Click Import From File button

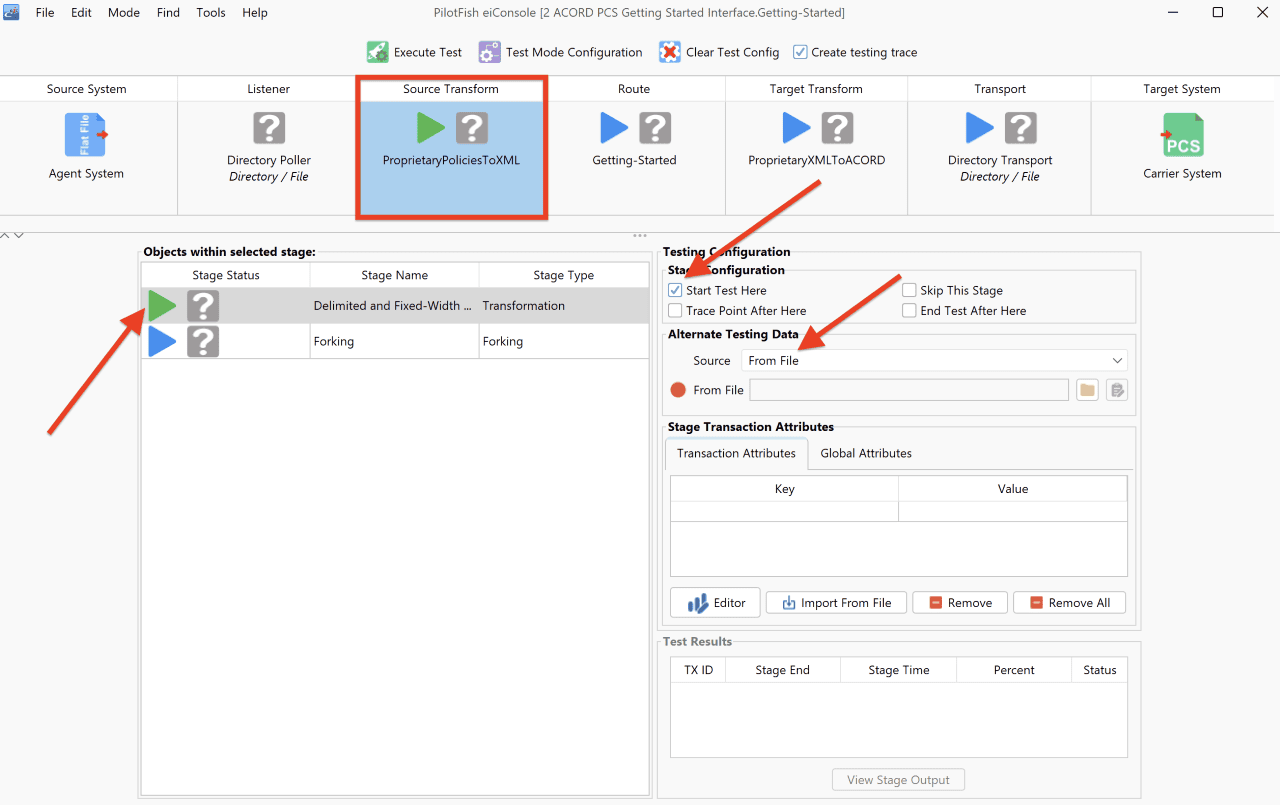pyautogui.click(x=836, y=603)
